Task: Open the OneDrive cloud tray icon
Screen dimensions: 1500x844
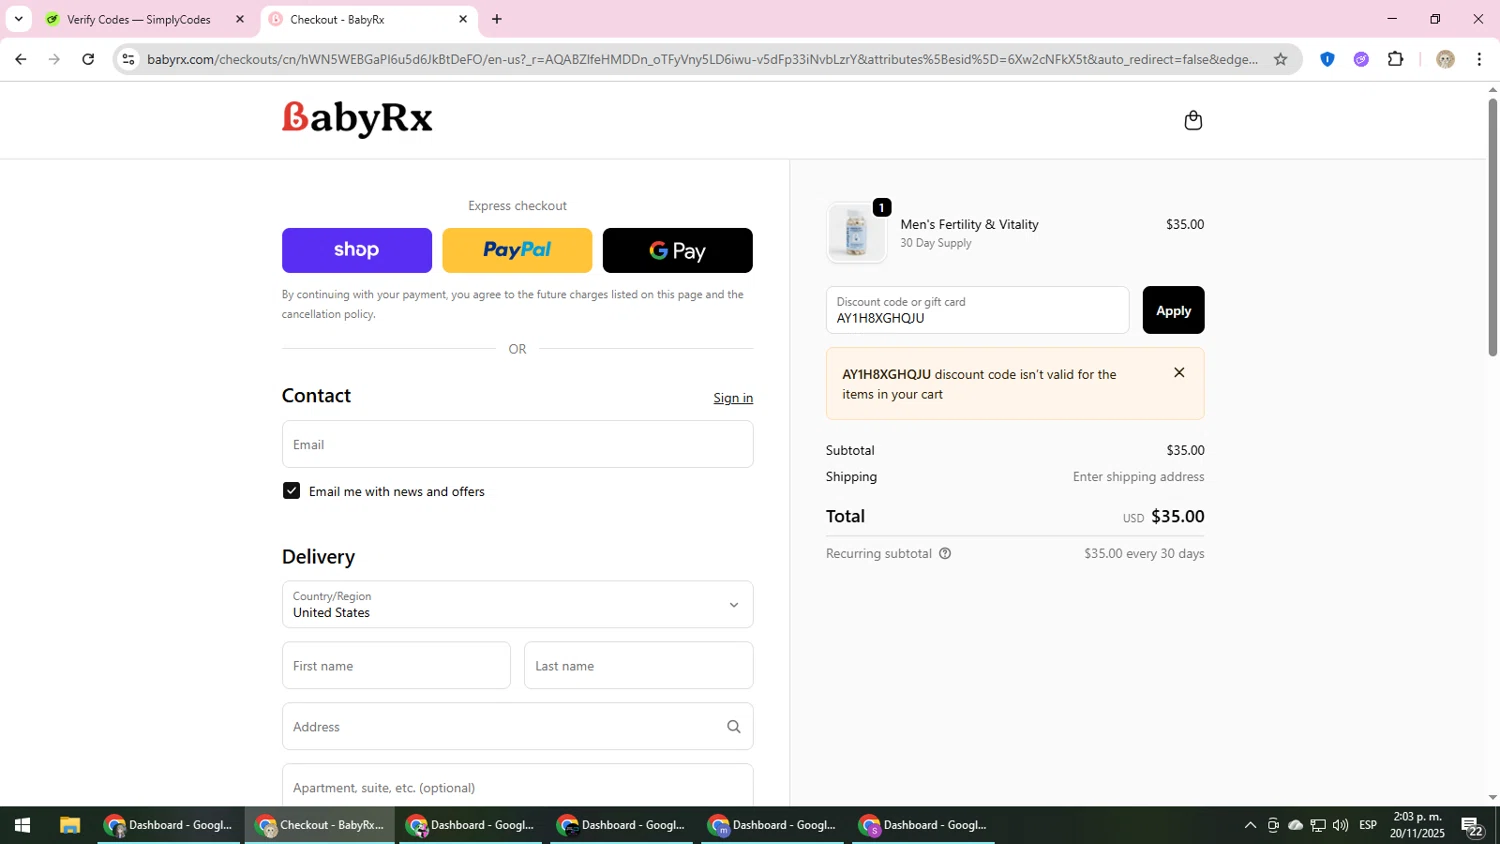Action: 1295,825
